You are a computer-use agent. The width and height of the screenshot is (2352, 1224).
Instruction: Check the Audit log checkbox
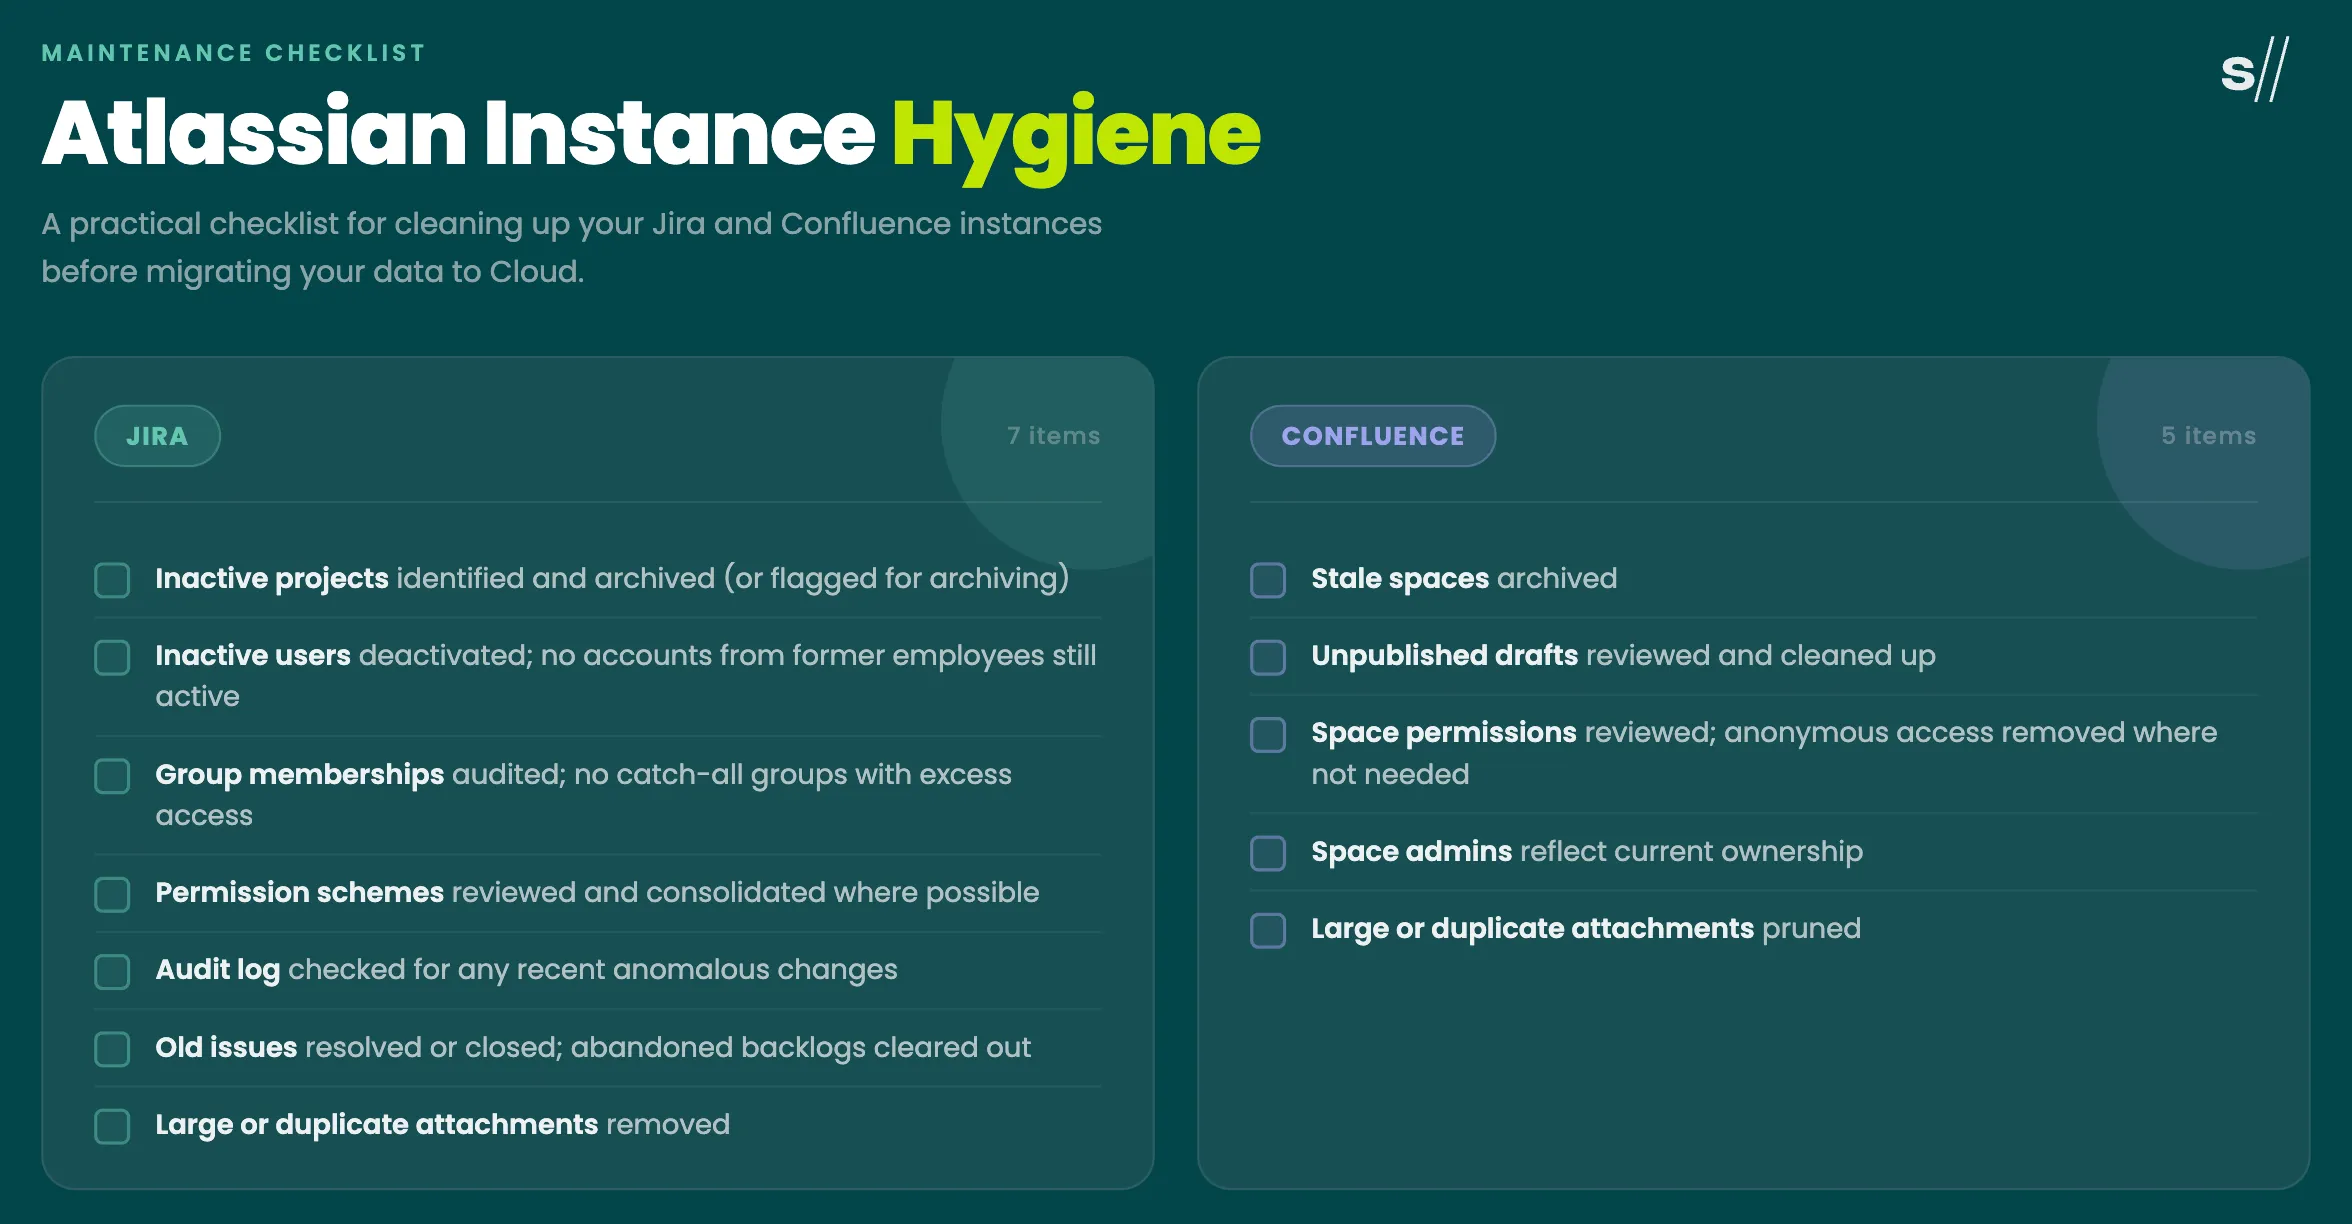pos(112,971)
